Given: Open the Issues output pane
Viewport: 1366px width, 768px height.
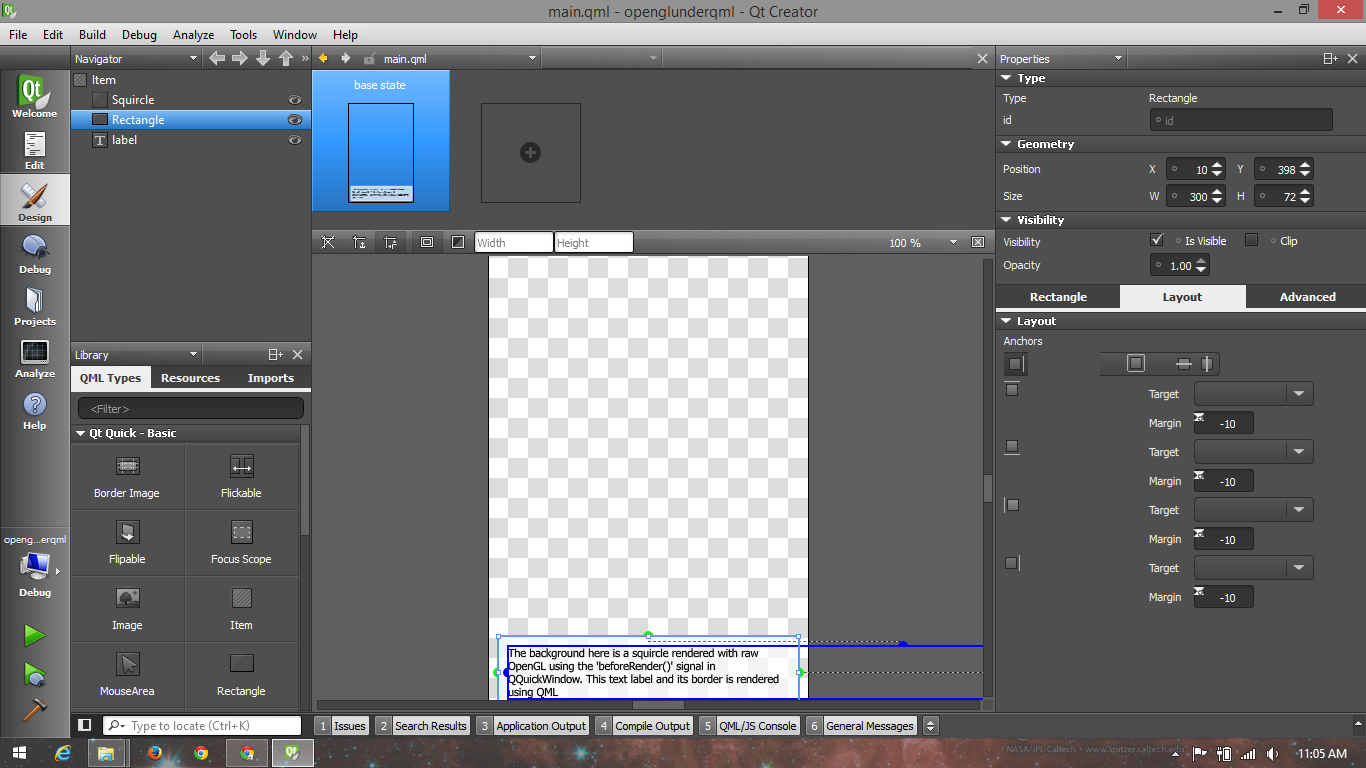Looking at the screenshot, I should (342, 726).
